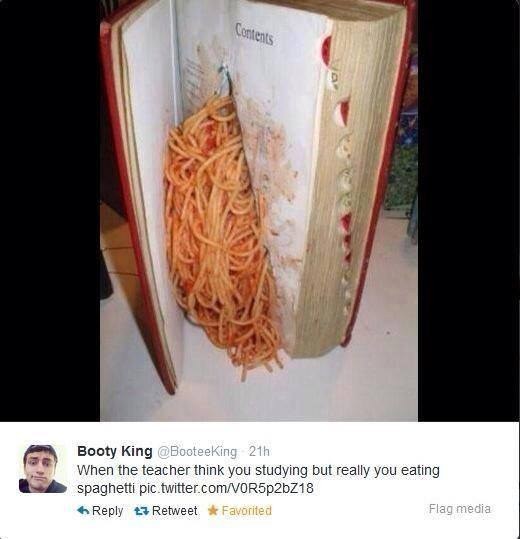Viewport: 520px width, 539px height.
Task: Retweet this spaghetti tweet via Retweet label
Action: click(175, 510)
